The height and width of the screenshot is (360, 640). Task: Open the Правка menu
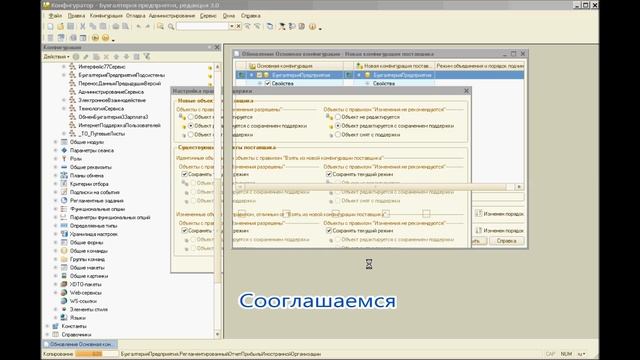(x=76, y=16)
